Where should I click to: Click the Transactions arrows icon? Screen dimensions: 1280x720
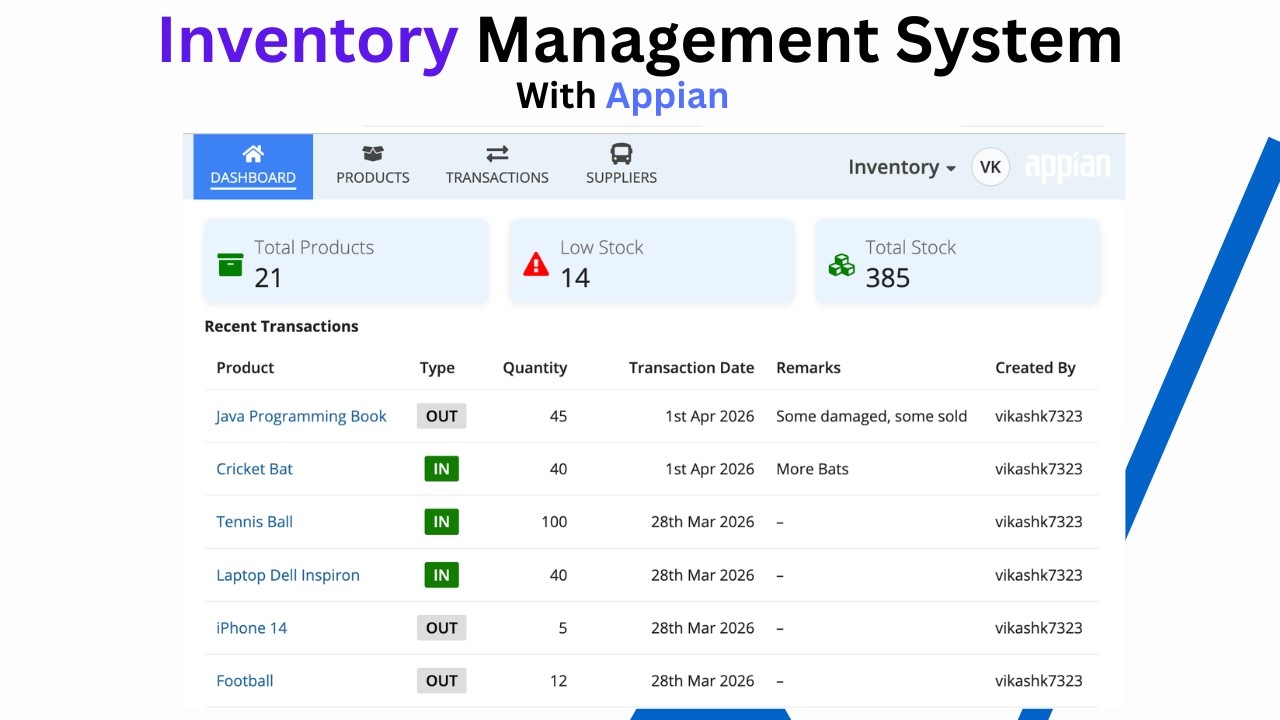tap(497, 154)
